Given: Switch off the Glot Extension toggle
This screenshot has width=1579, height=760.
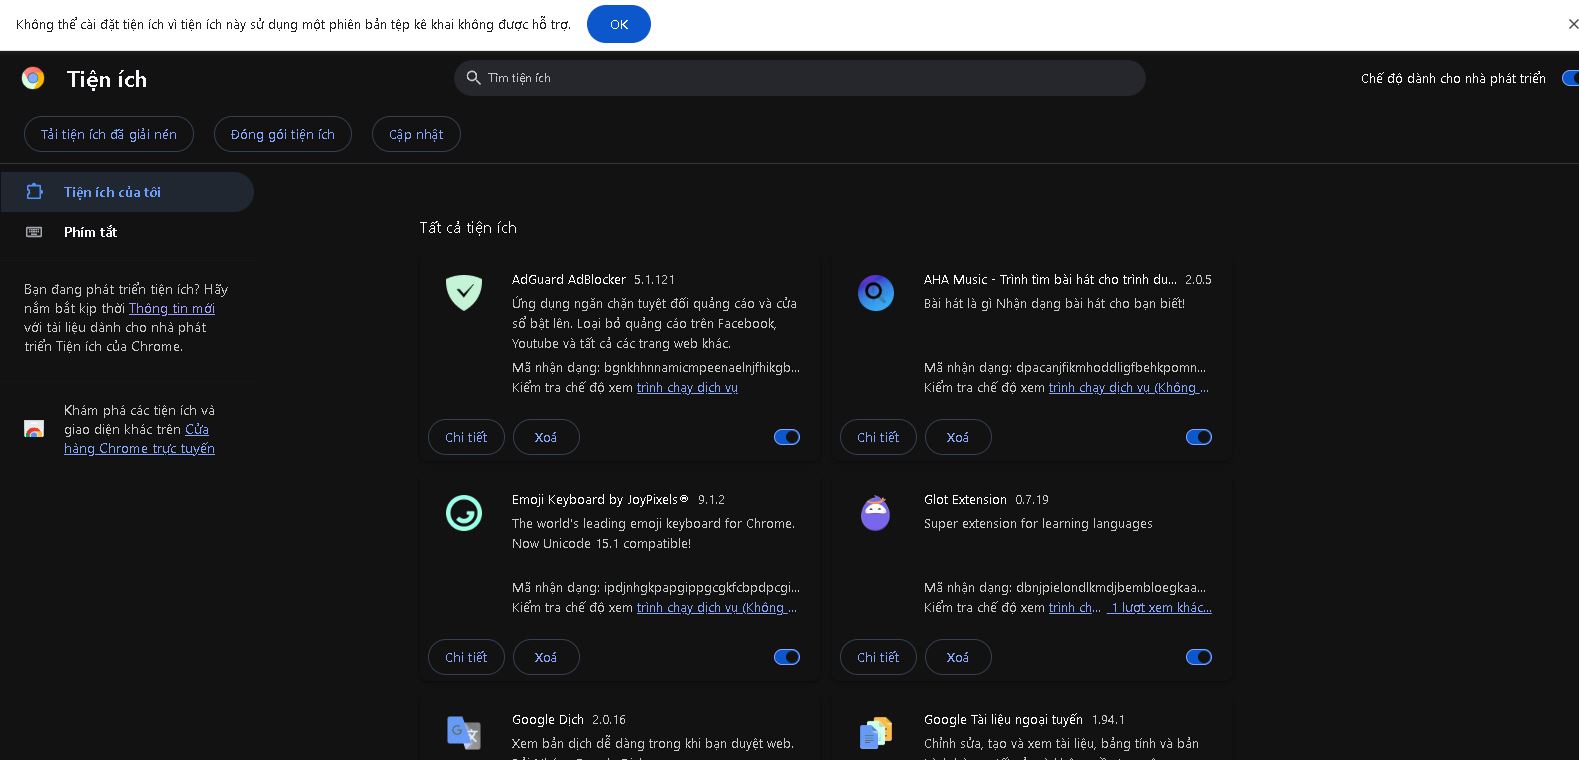Looking at the screenshot, I should (x=1198, y=657).
